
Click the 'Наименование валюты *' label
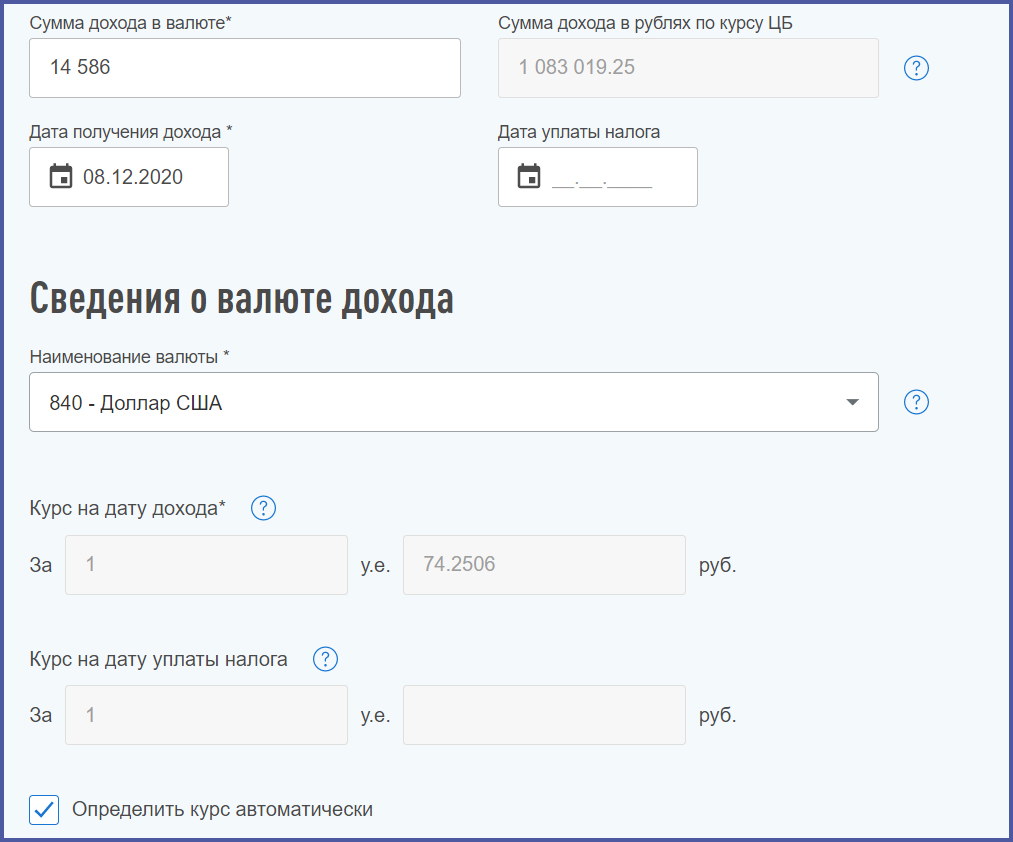tap(129, 357)
